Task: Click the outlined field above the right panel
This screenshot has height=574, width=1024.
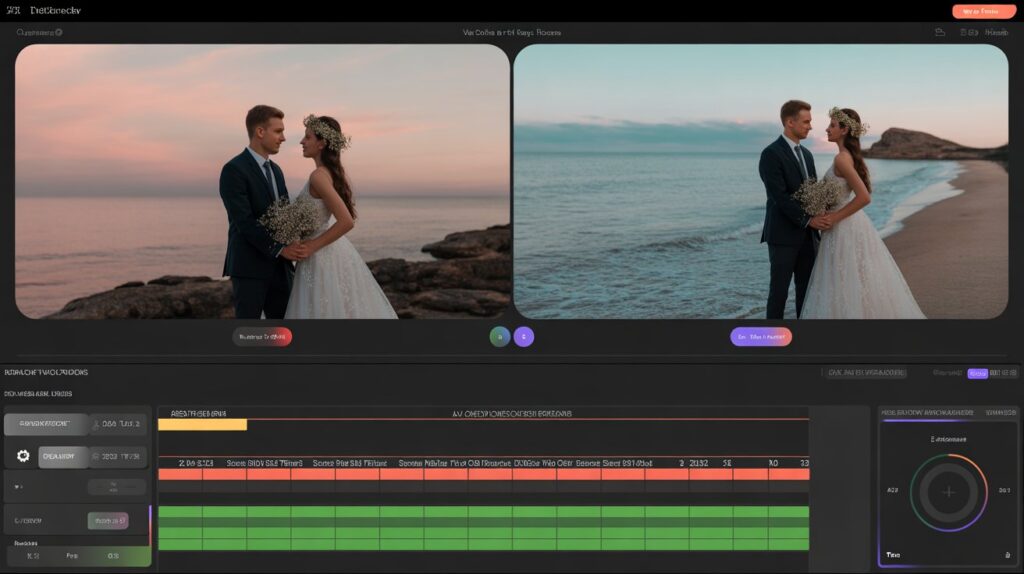Action: click(865, 373)
